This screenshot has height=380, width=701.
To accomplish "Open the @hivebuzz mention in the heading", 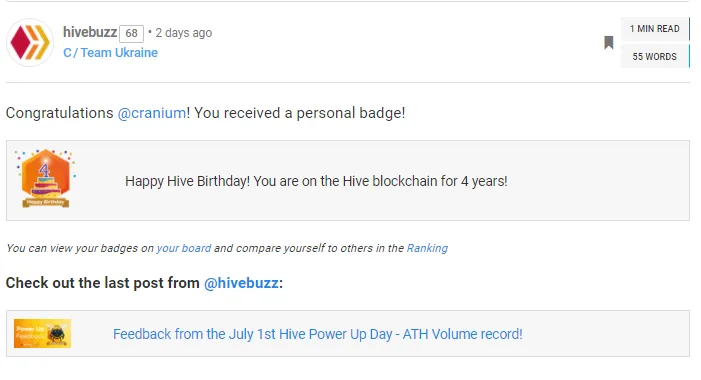I will pos(241,283).
